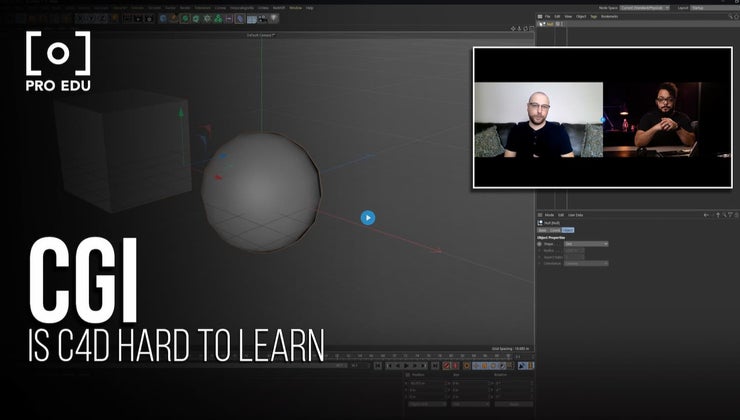Toggle Position keyframe recording icon
The image size is (740, 420).
tap(476, 366)
